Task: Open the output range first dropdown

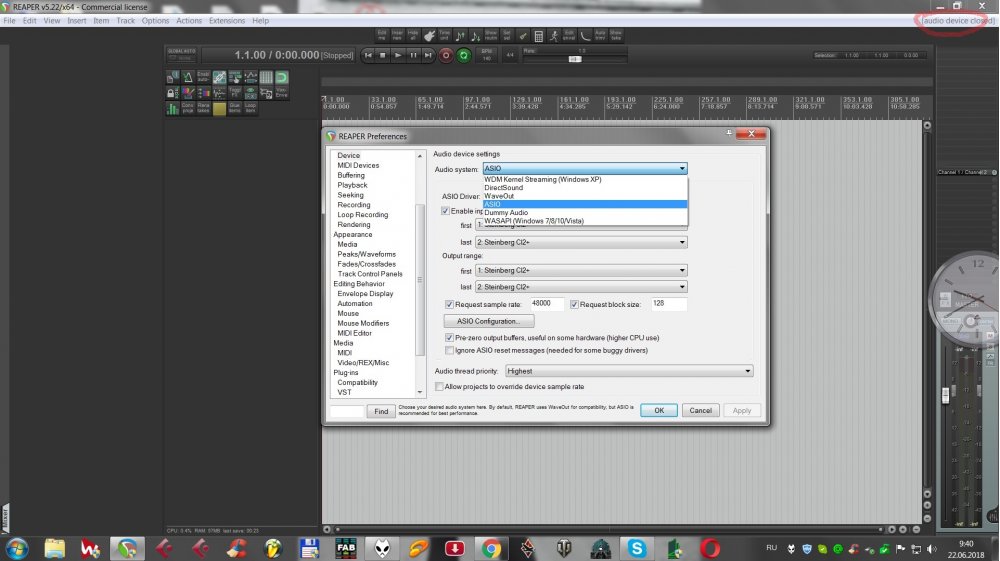Action: pyautogui.click(x=581, y=270)
